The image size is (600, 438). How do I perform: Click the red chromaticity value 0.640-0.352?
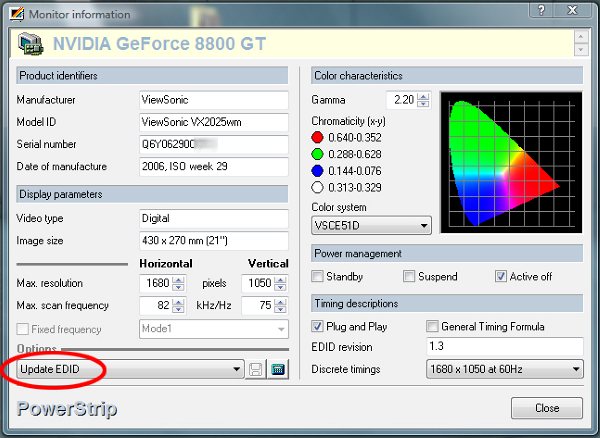355,137
